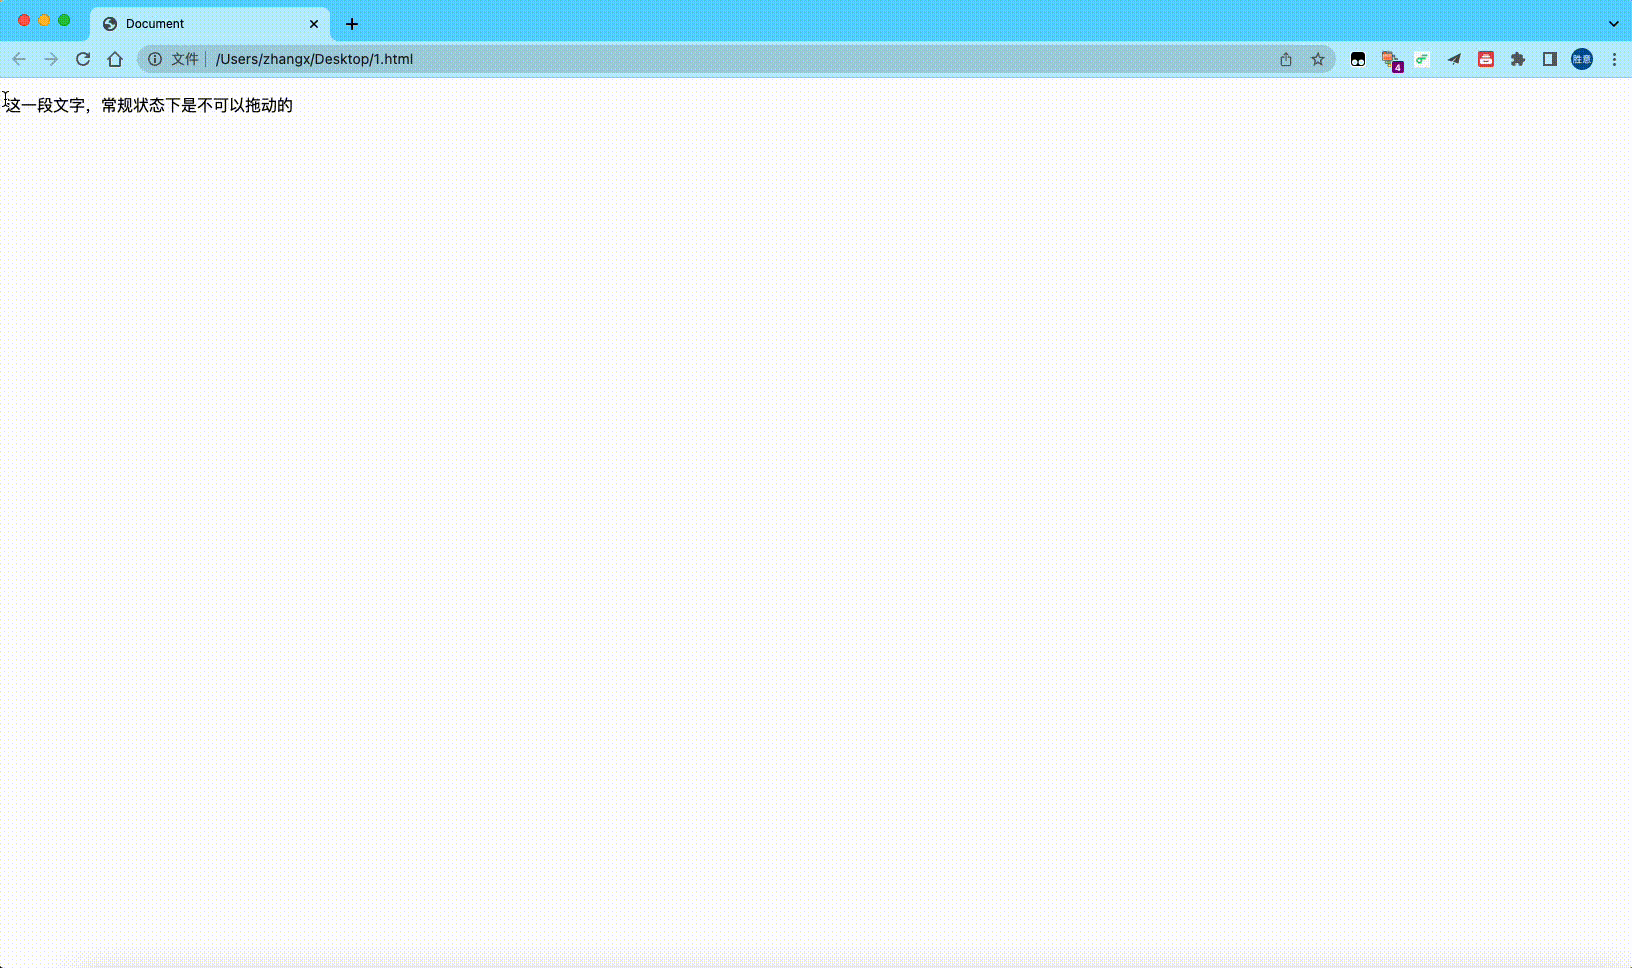Open the Extensions puzzle piece menu
Image resolution: width=1632 pixels, height=968 pixels.
tap(1518, 59)
